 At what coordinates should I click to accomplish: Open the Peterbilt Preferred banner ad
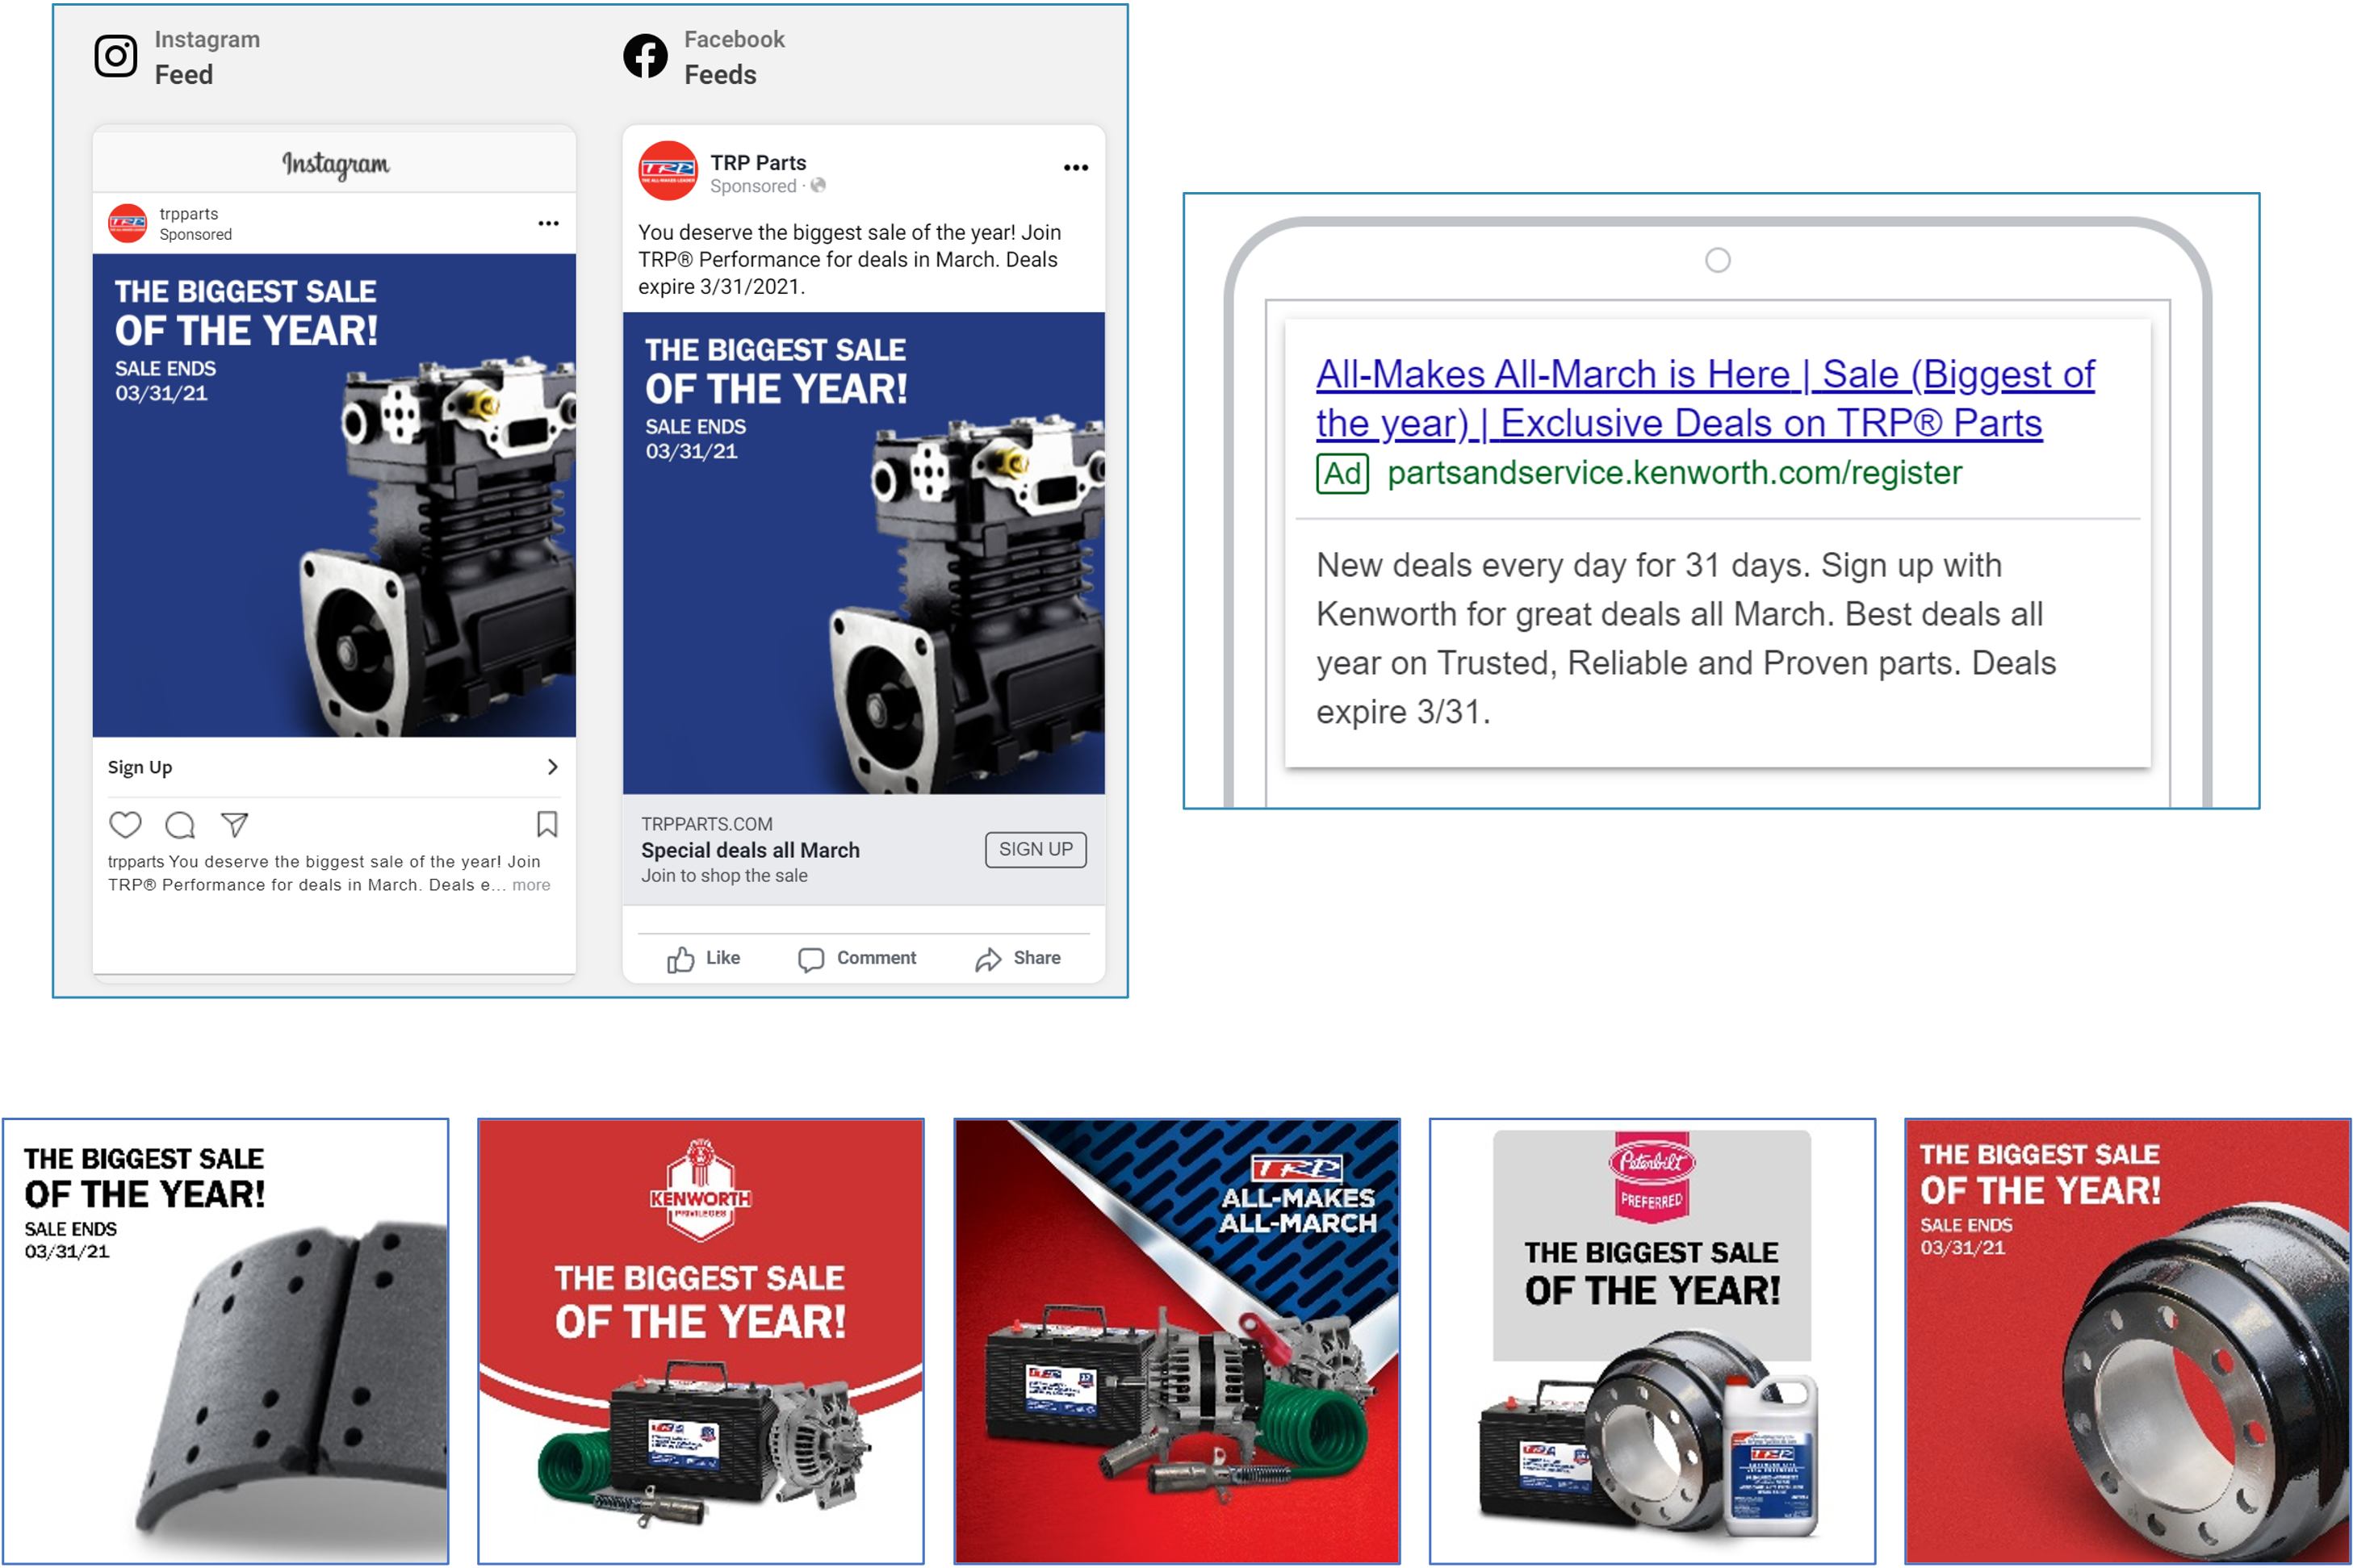(1652, 1341)
